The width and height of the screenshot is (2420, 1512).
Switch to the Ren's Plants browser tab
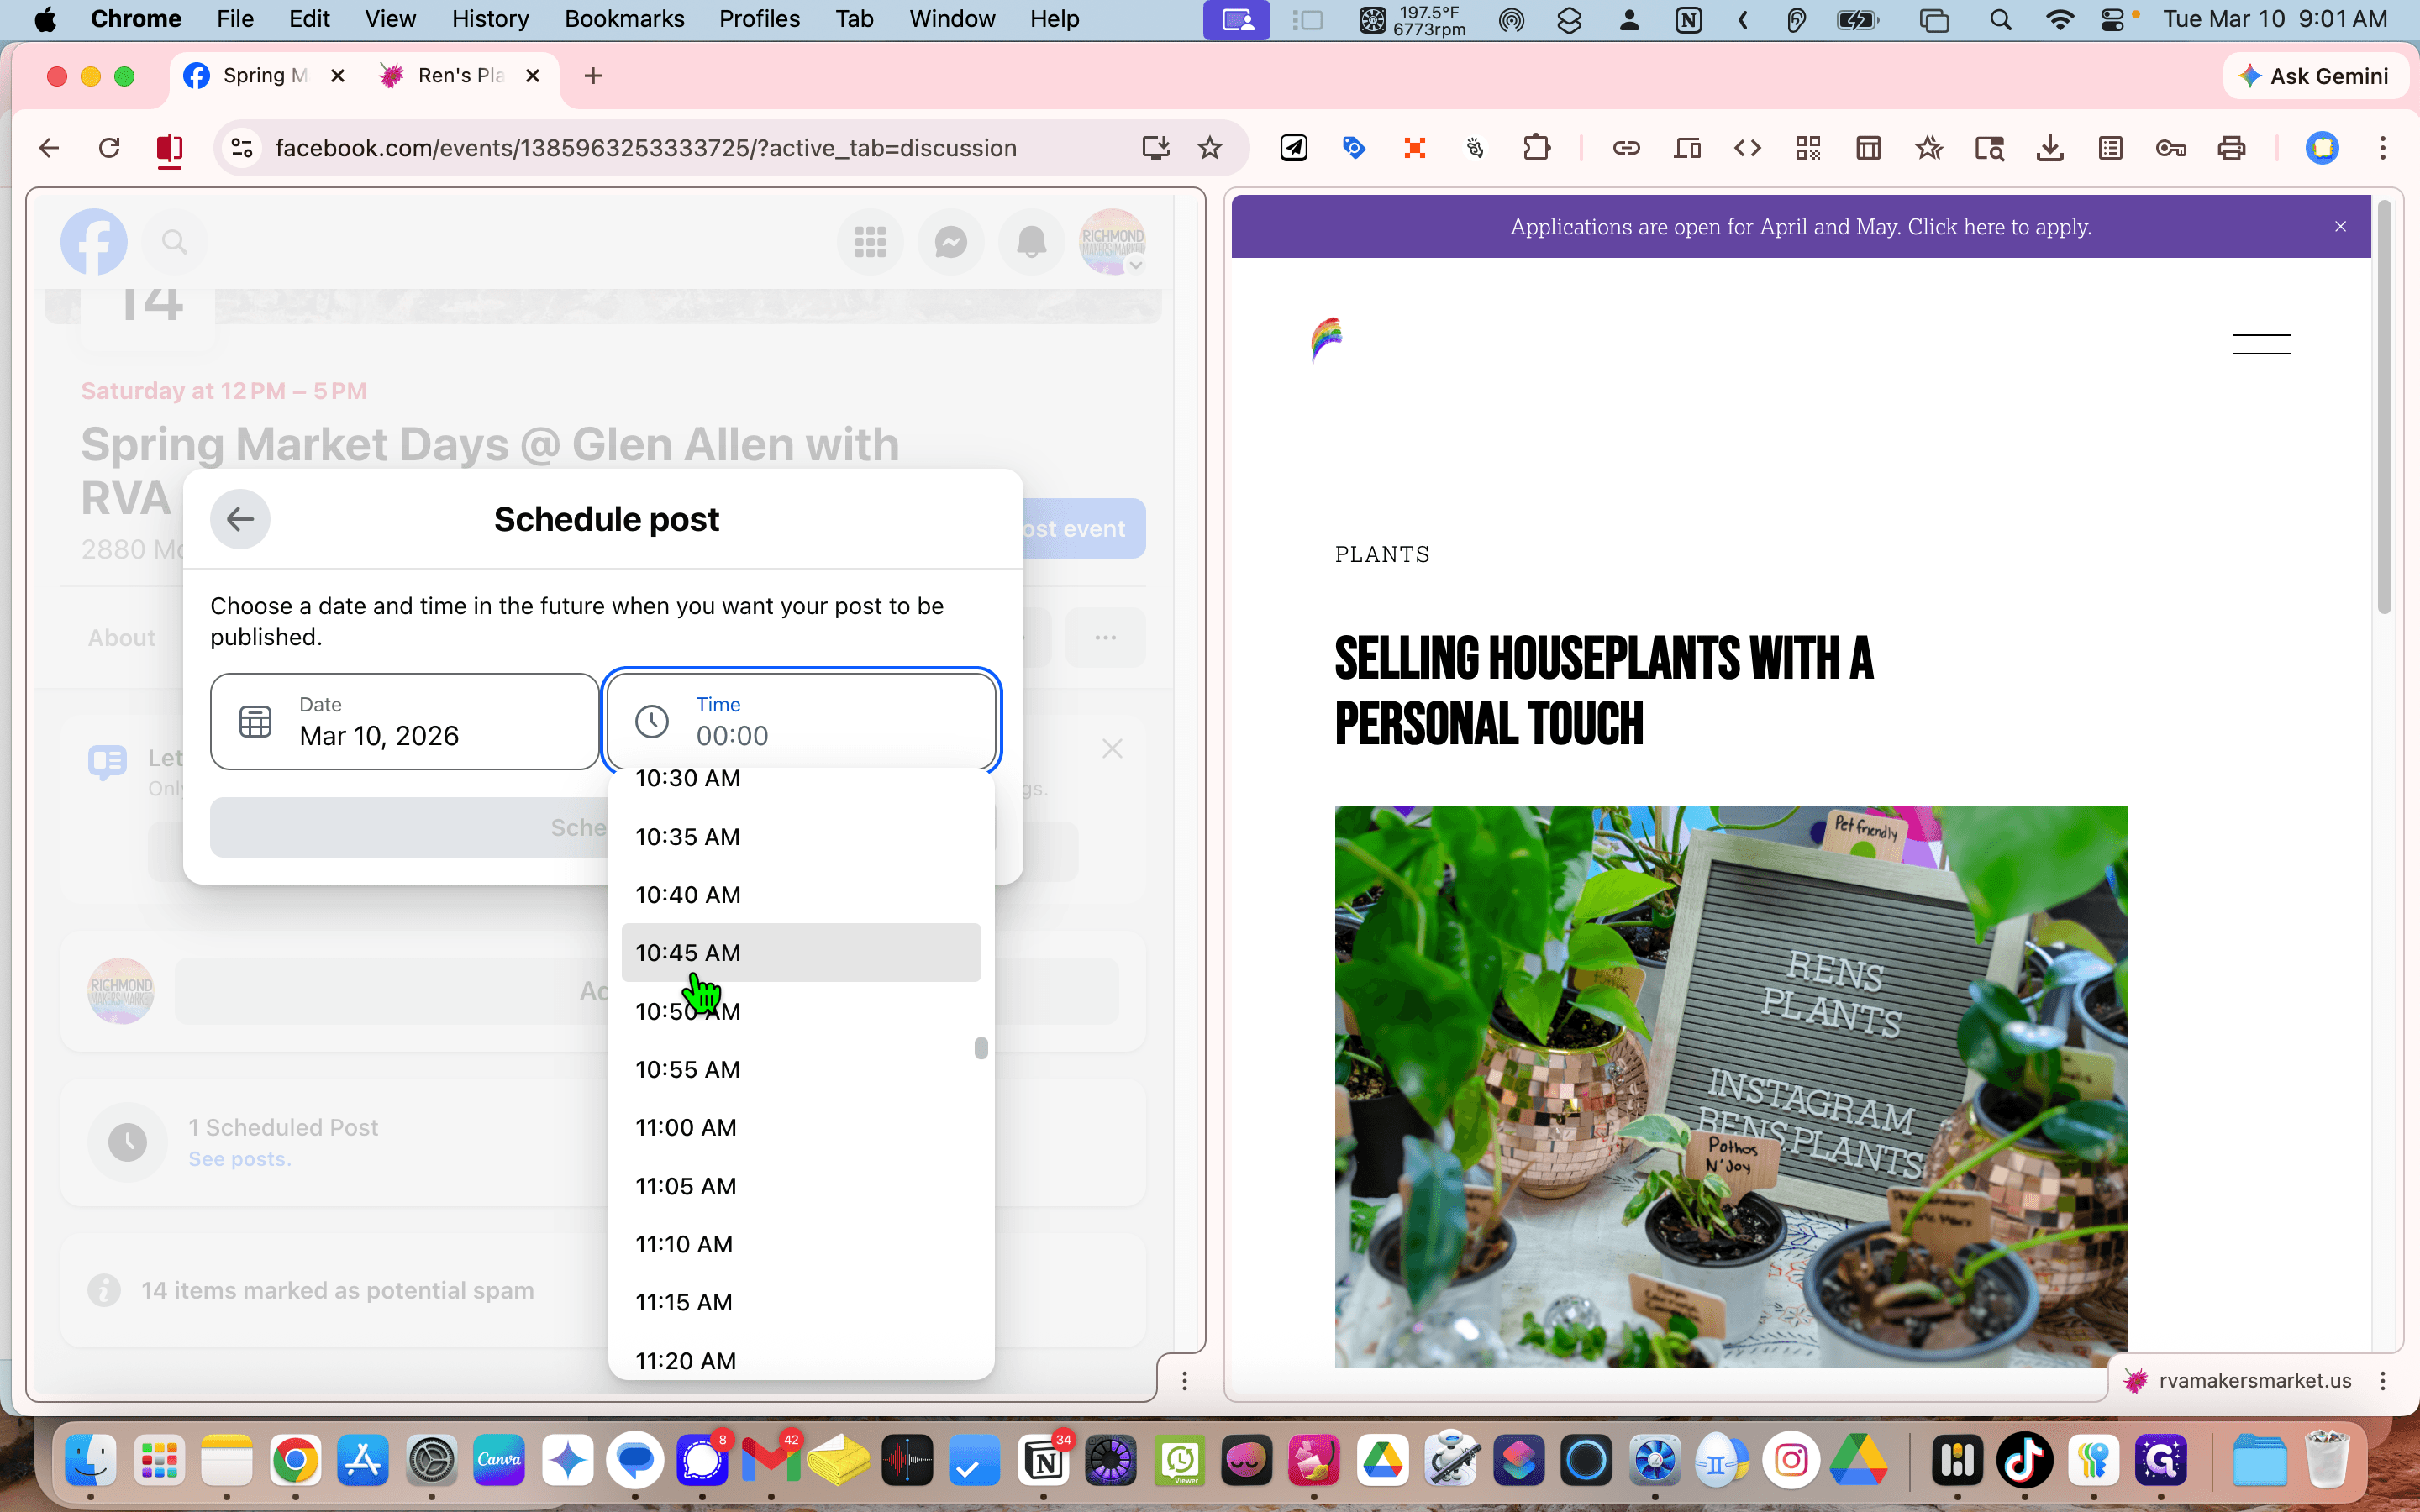click(459, 76)
